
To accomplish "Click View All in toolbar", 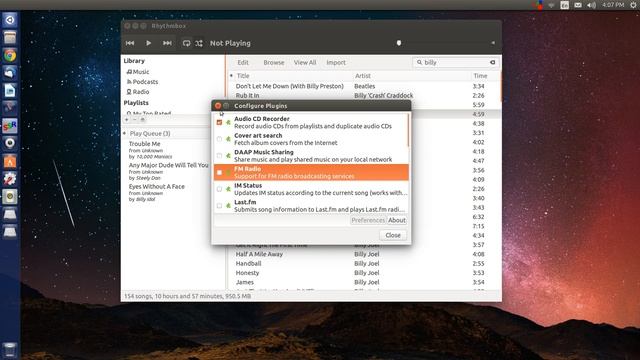I will pyautogui.click(x=305, y=62).
